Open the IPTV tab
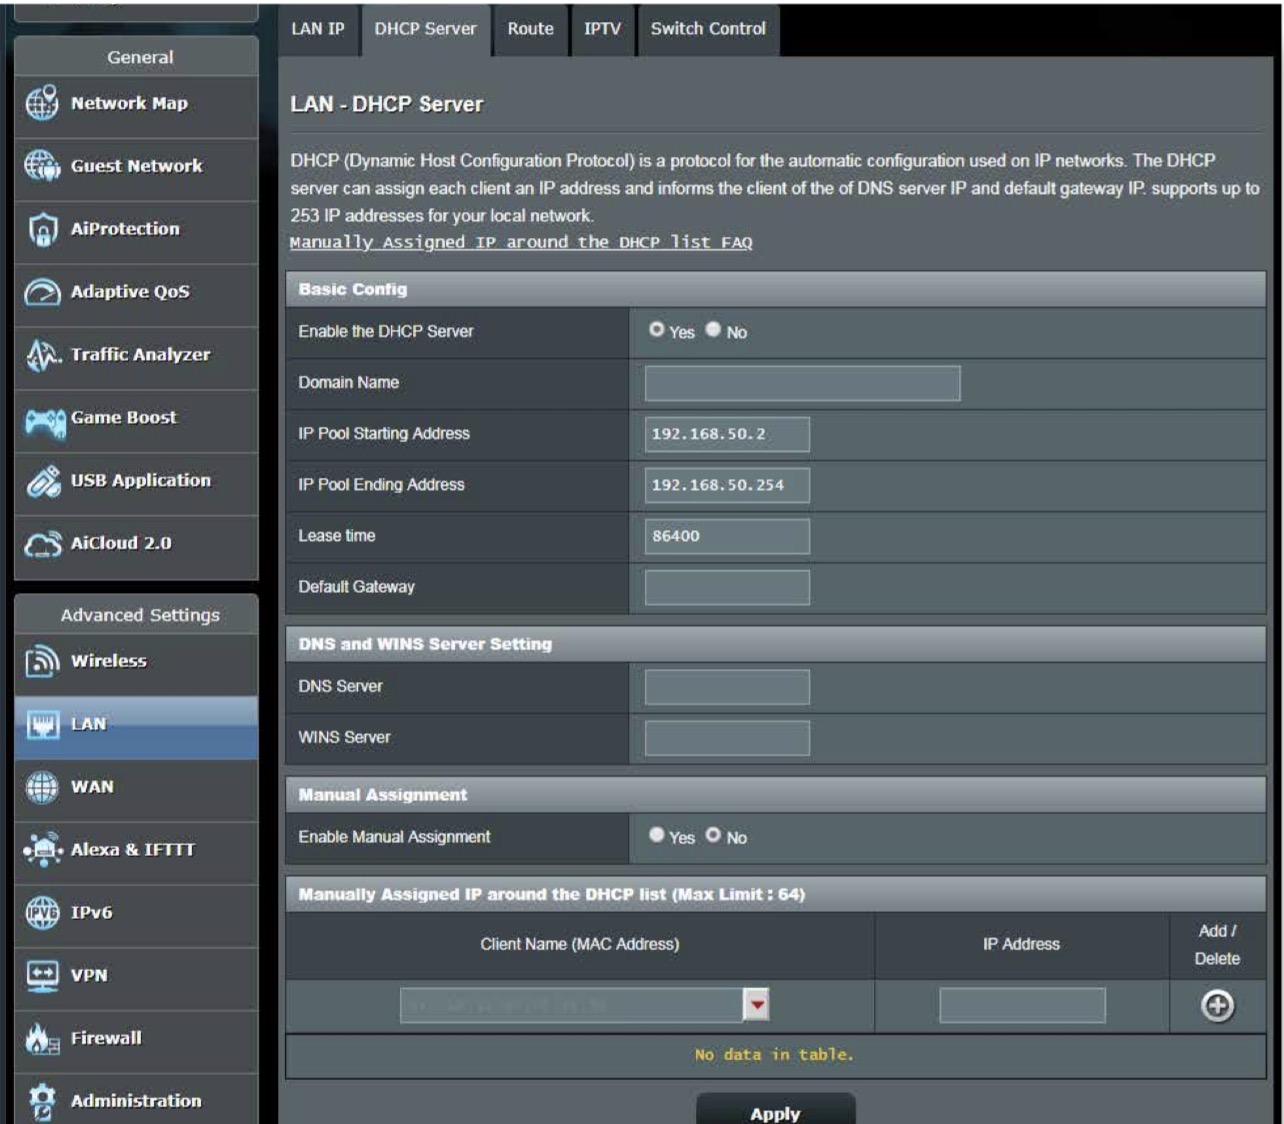This screenshot has width=1284, height=1124. pyautogui.click(x=602, y=29)
